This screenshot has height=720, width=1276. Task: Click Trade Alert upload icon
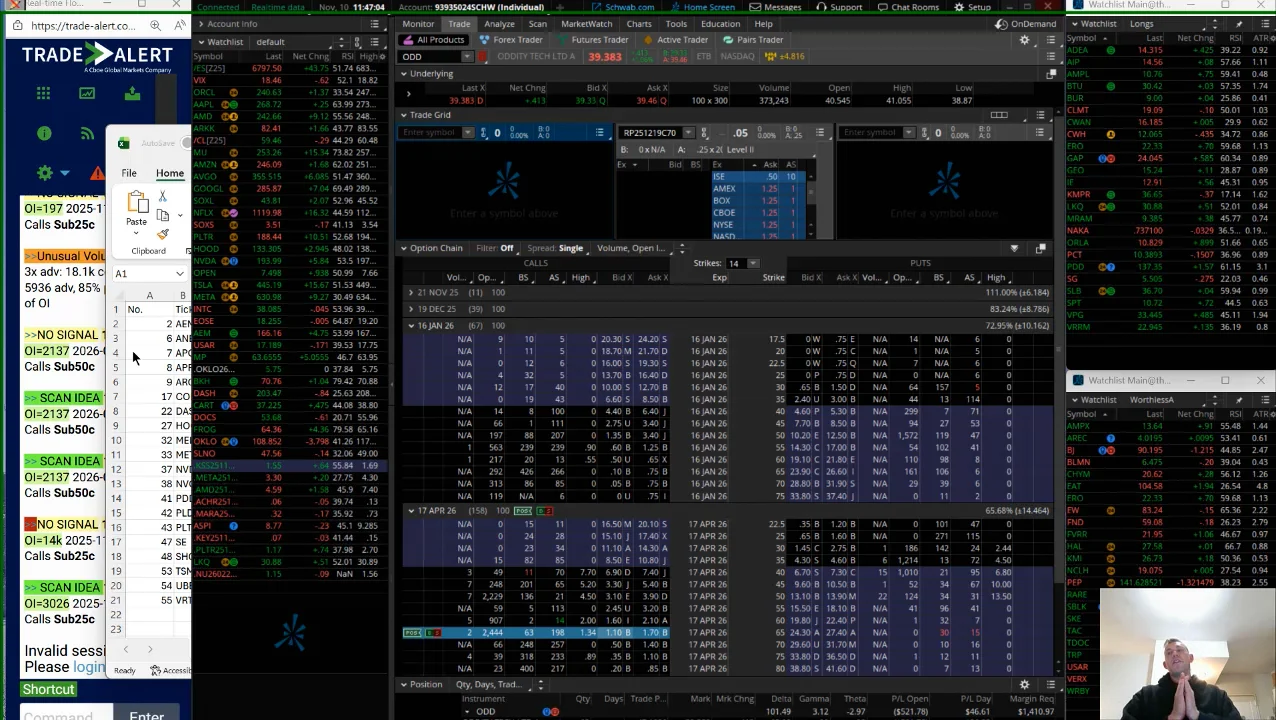pyautogui.click(x=132, y=93)
